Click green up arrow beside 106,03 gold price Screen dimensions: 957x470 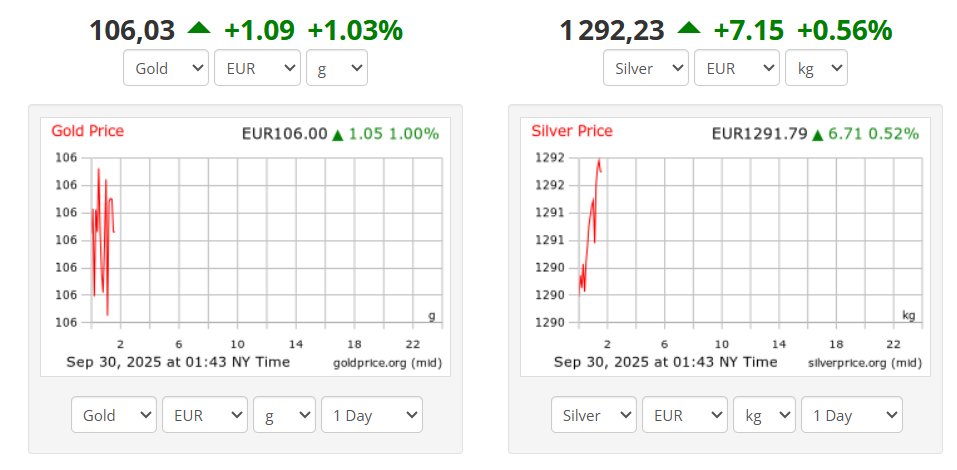click(200, 30)
